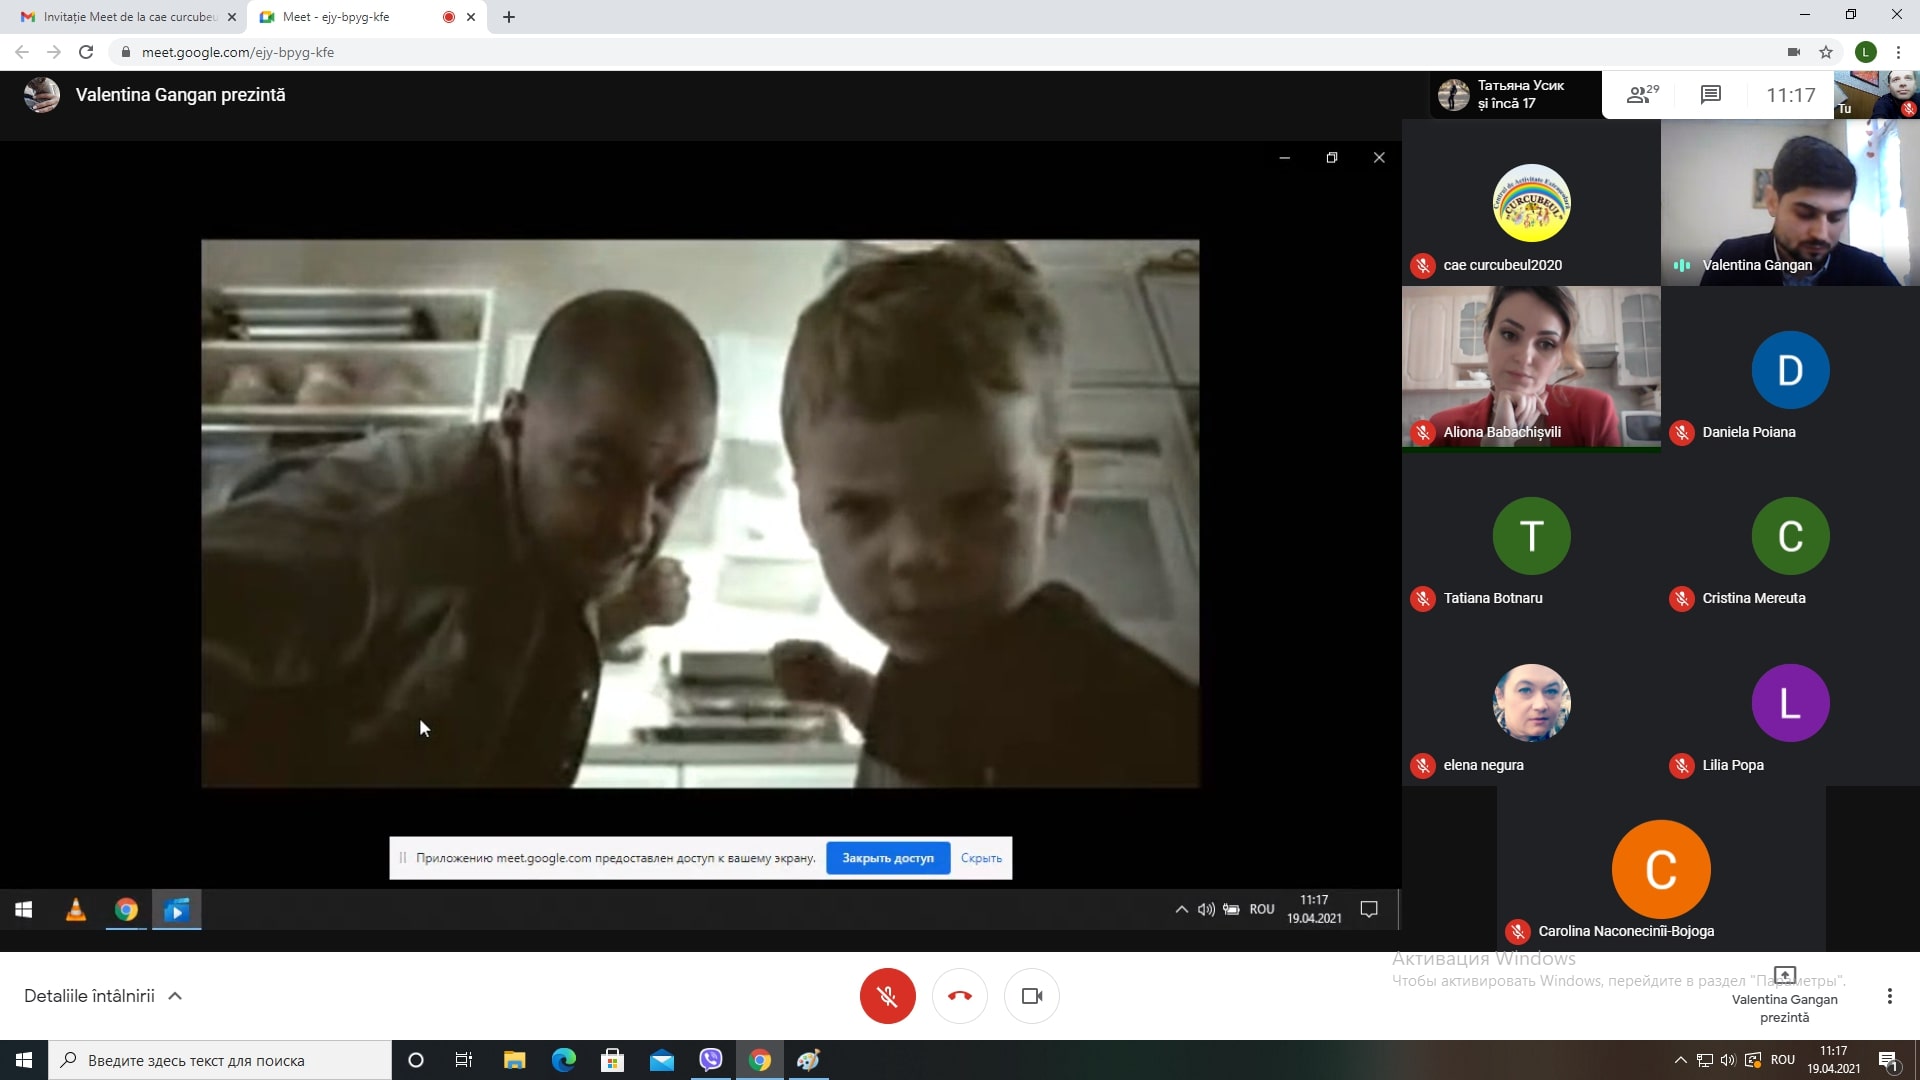1920x1080 pixels.
Task: Hang up the call
Action: pos(959,996)
